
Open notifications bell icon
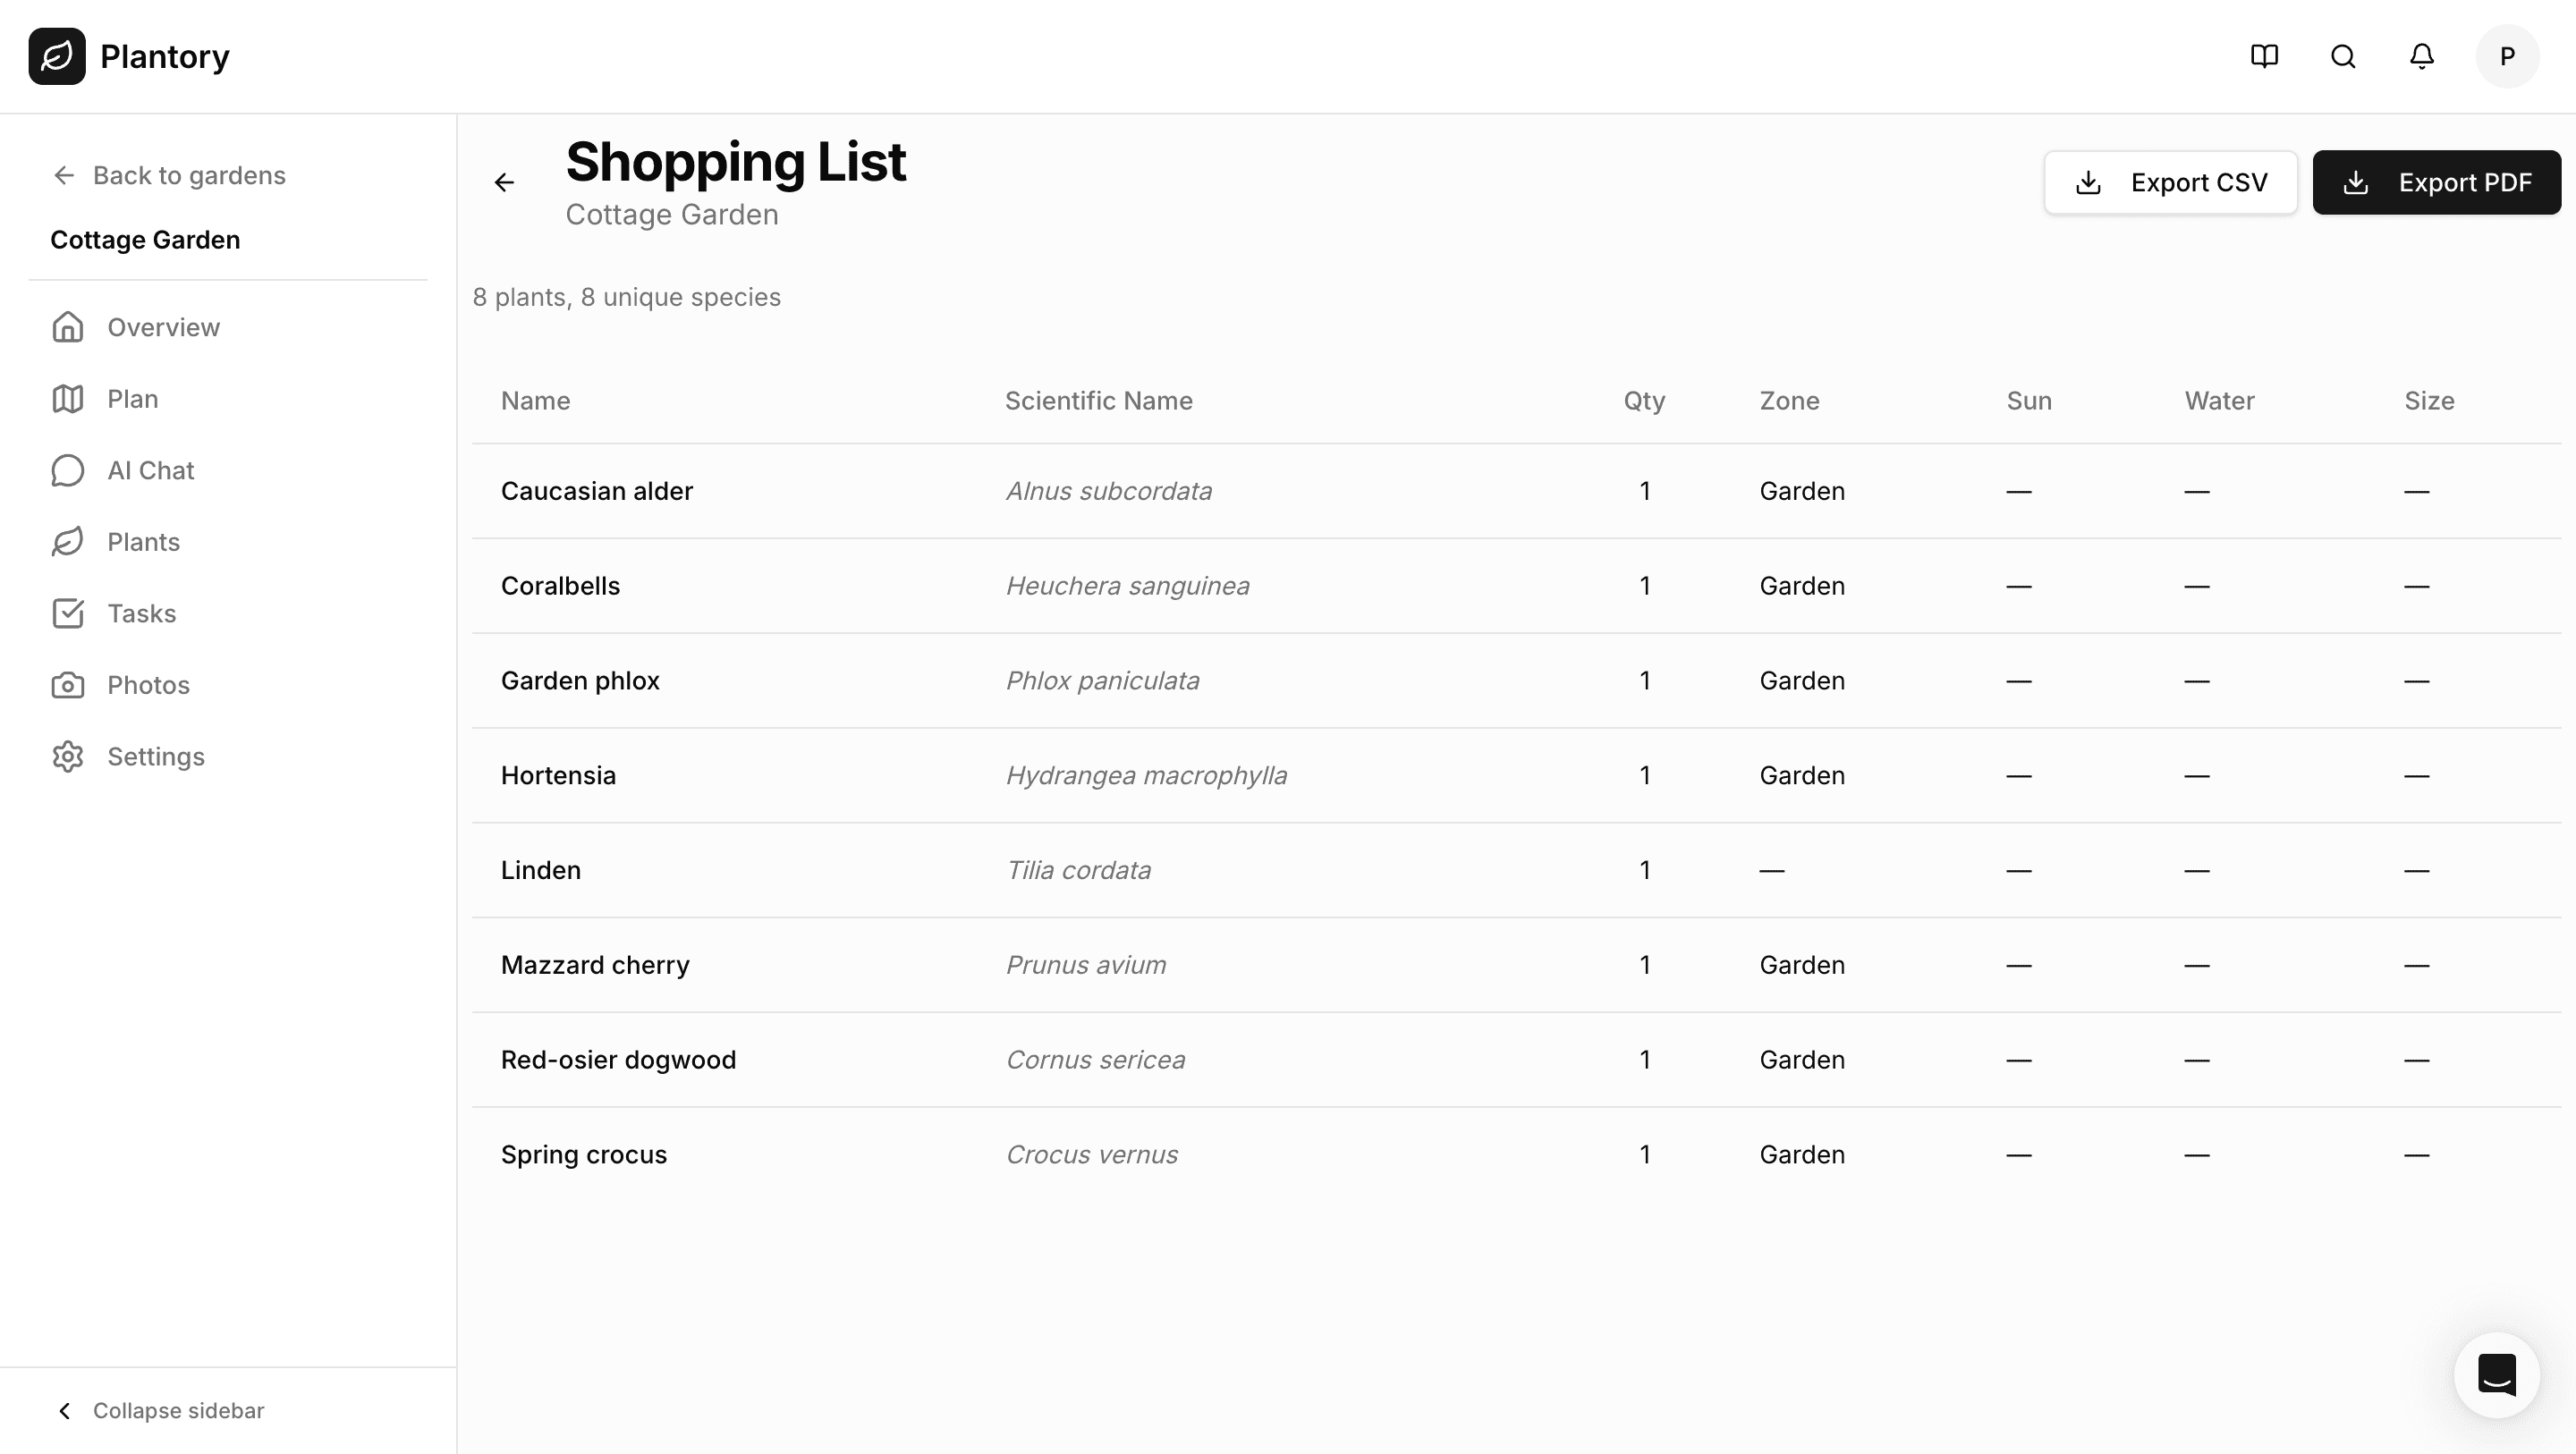(x=2421, y=56)
